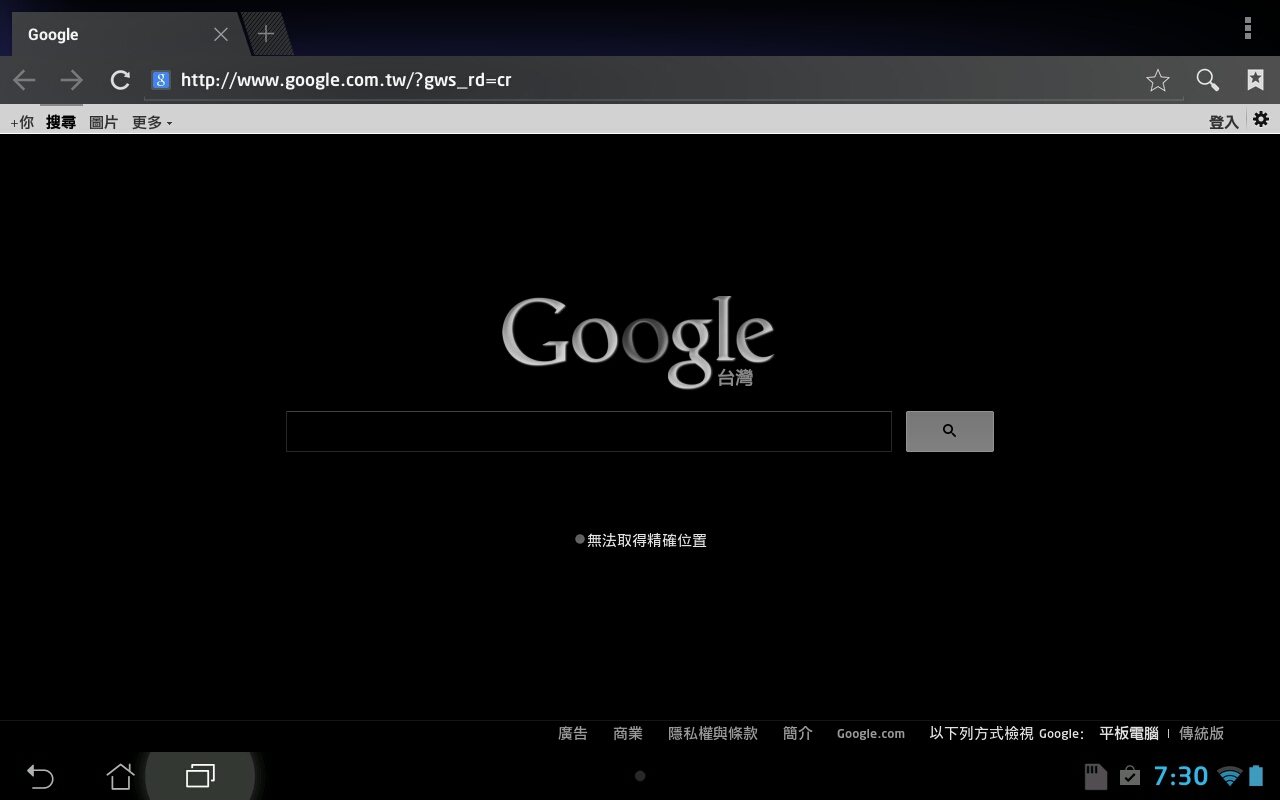1280x800 pixels.
Task: Select the 搜尋 menu item
Action: coord(61,122)
